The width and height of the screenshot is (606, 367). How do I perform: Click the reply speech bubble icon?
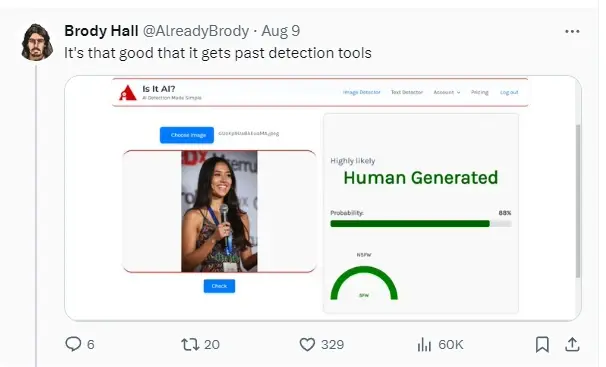(x=73, y=344)
